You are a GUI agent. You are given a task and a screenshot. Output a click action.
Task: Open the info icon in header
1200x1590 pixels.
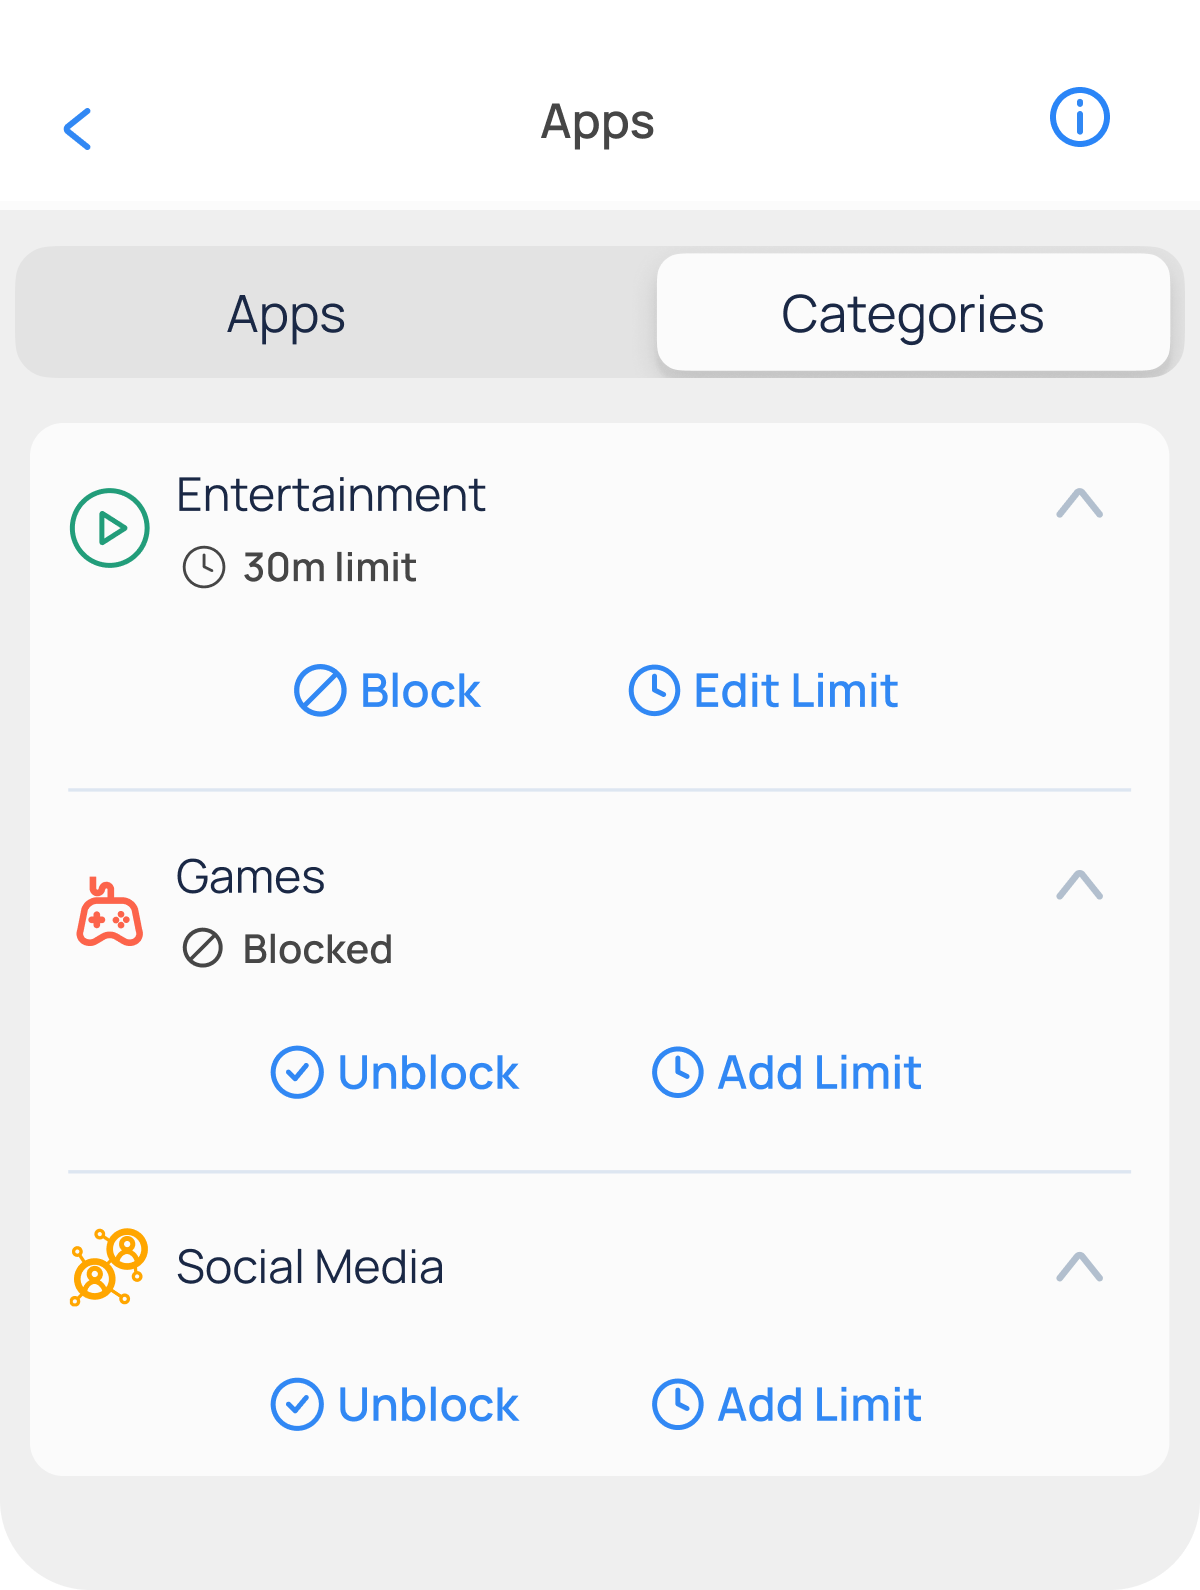click(x=1079, y=118)
